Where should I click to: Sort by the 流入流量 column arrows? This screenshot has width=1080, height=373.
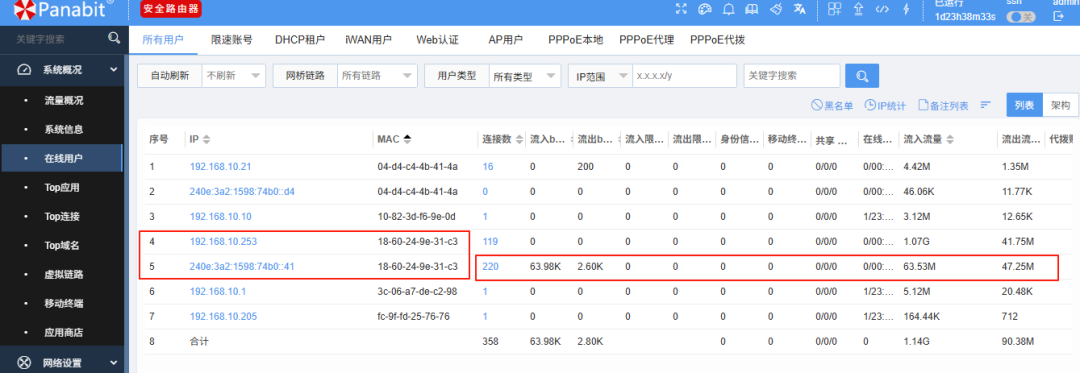click(951, 139)
